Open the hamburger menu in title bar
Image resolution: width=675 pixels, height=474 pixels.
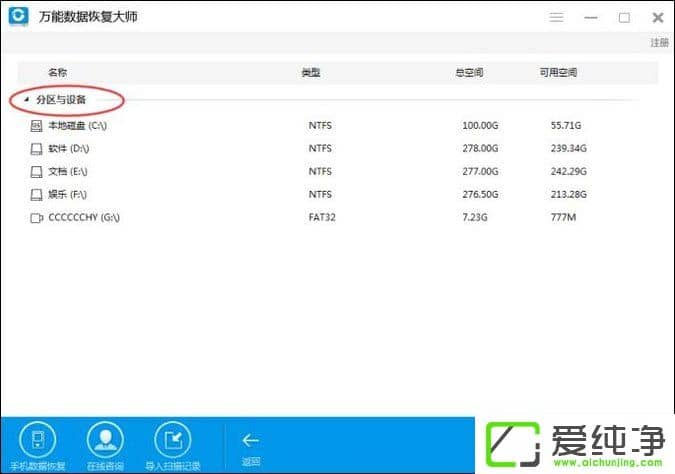[x=556, y=18]
